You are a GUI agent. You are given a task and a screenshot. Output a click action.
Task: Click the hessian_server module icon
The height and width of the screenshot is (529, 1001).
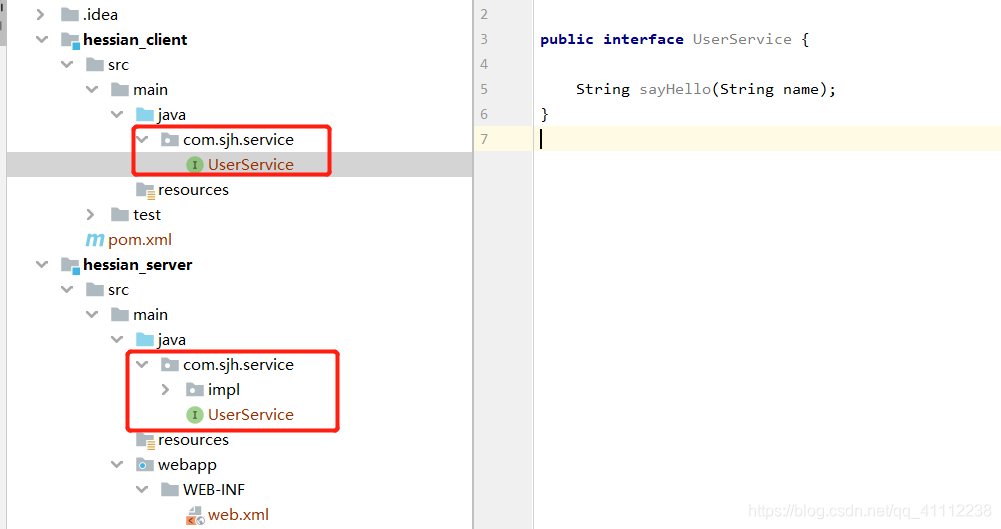point(70,265)
